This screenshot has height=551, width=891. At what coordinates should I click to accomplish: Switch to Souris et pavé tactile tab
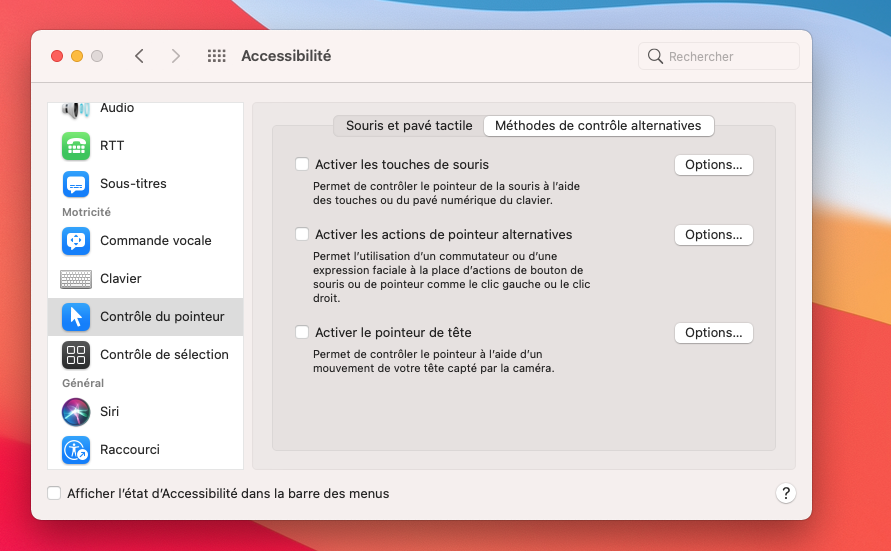pos(409,126)
